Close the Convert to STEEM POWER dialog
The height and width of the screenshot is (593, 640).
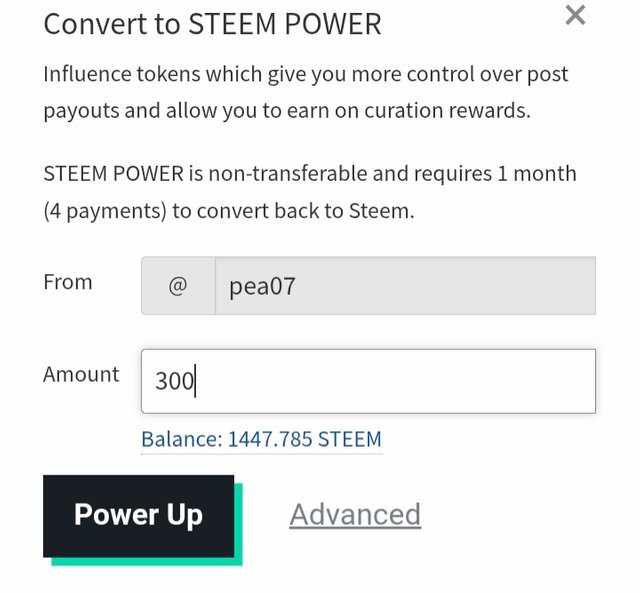[x=576, y=16]
